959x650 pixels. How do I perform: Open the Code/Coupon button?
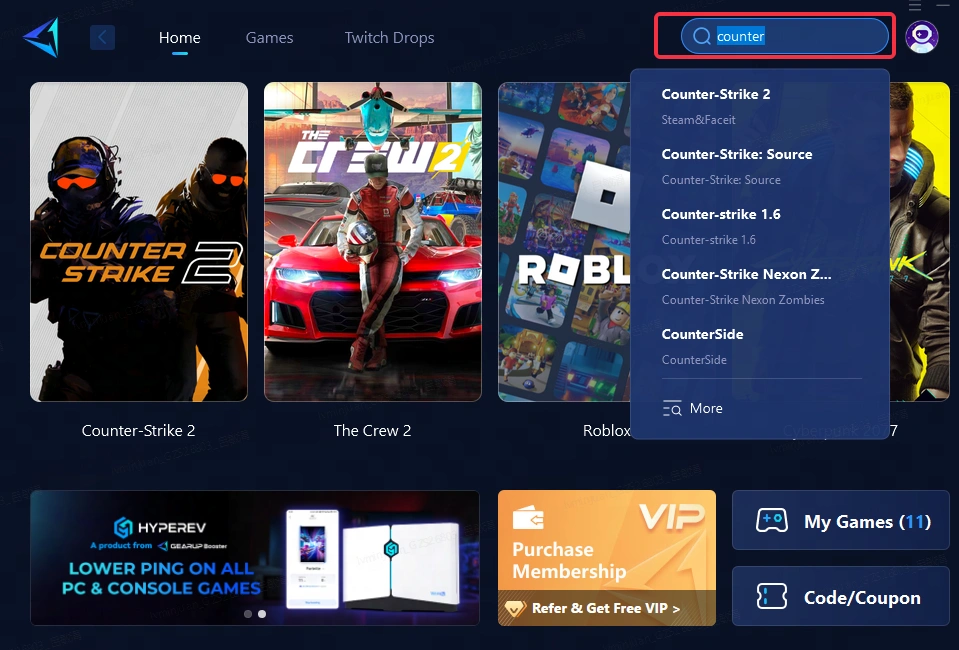pos(840,596)
